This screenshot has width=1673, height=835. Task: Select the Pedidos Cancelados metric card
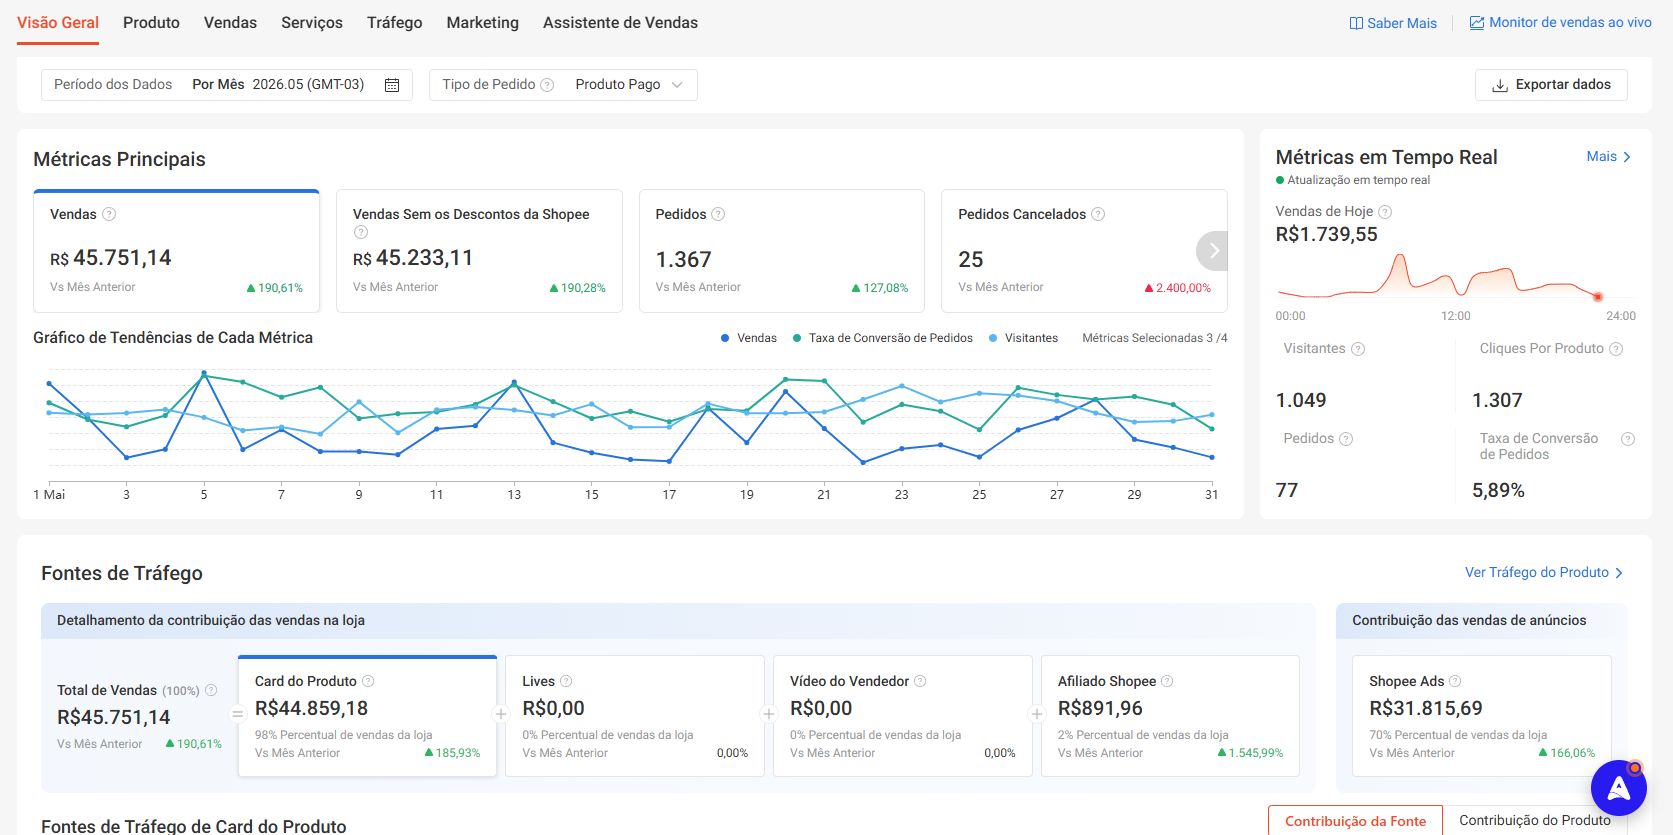pos(1085,251)
